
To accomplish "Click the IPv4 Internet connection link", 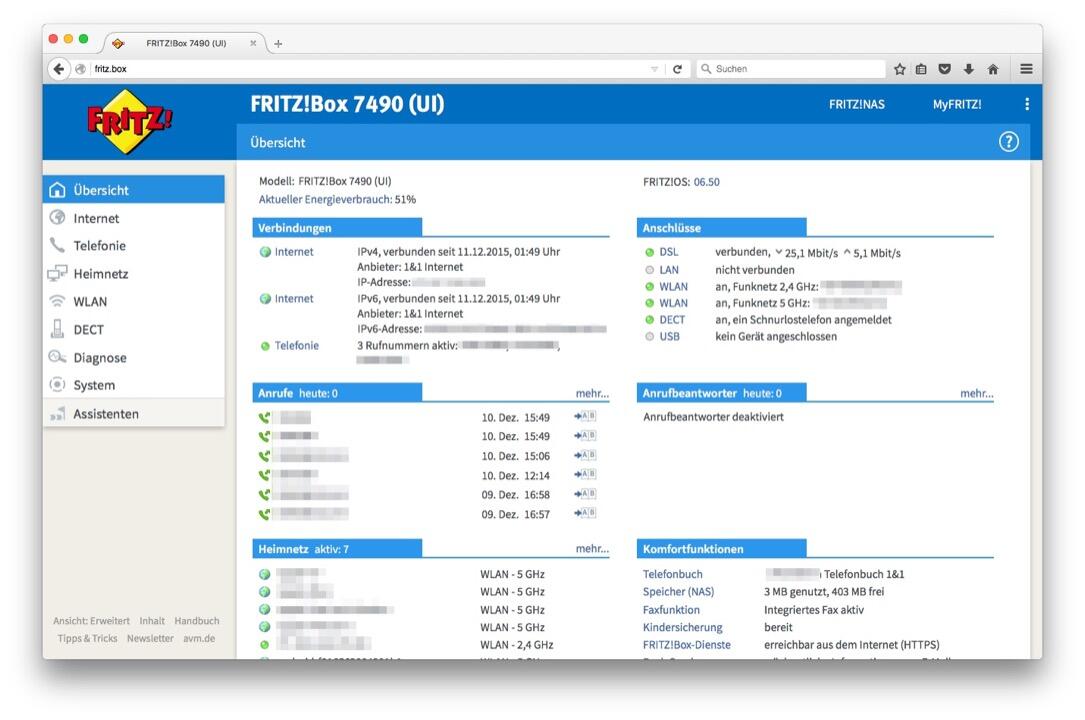I will pyautogui.click(x=294, y=252).
